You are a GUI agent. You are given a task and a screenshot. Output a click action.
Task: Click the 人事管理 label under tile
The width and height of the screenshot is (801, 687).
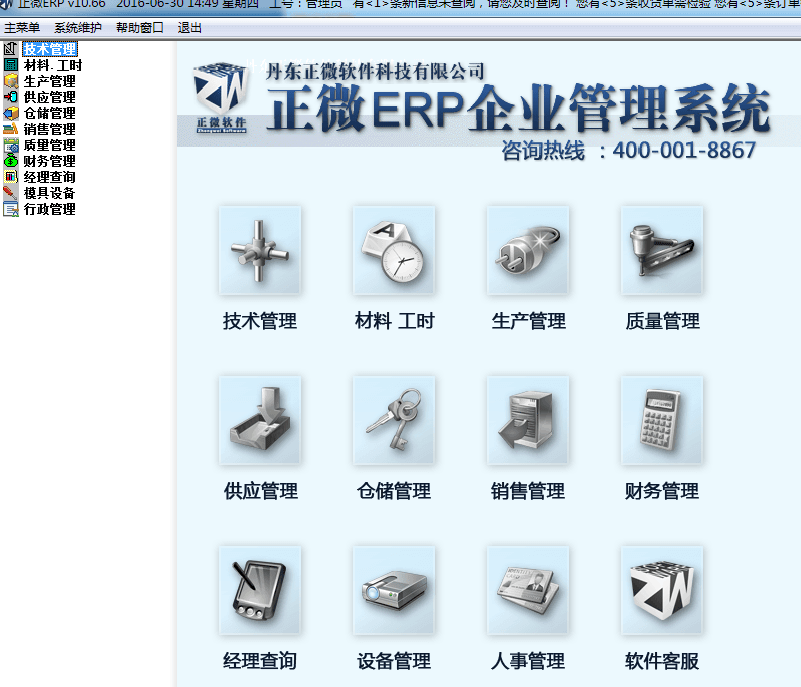click(528, 661)
